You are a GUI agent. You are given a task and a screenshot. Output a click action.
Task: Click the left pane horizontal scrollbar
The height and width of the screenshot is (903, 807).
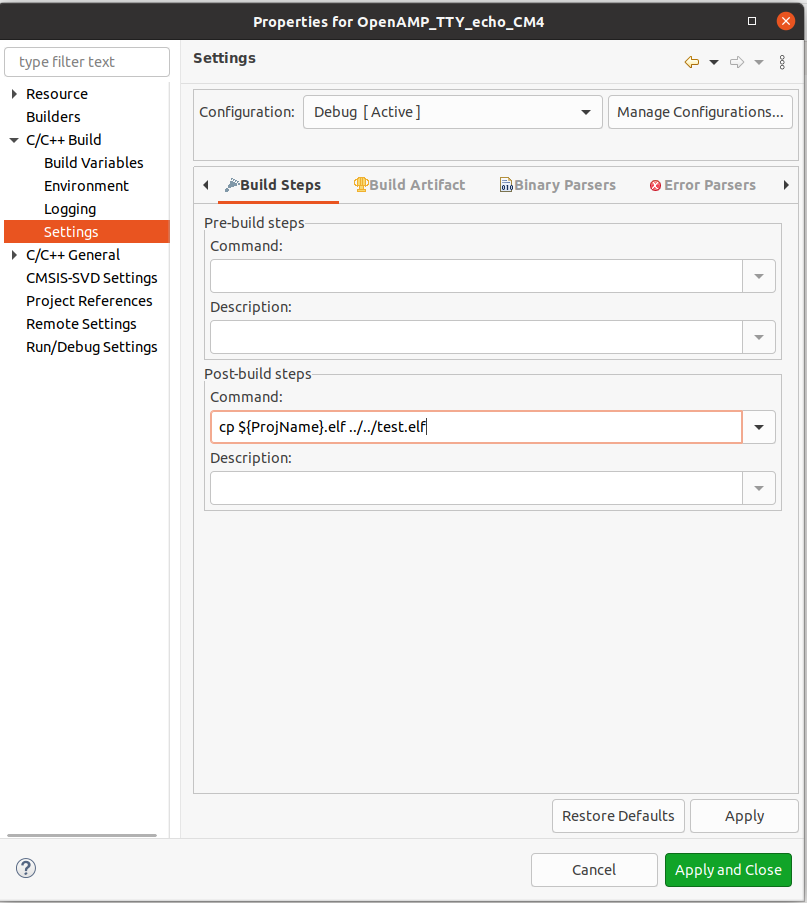click(x=82, y=835)
